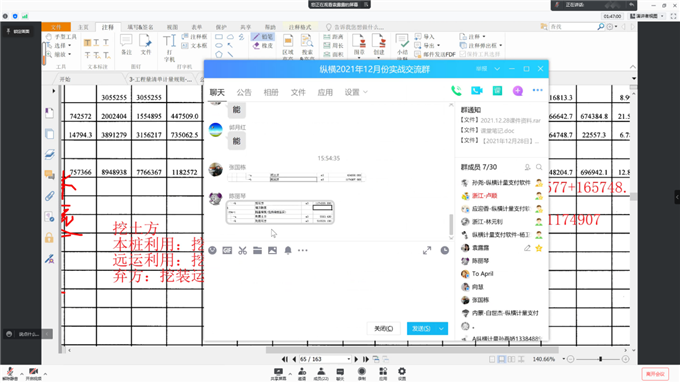
Task: Select the eraser (橡皮) tool
Action: pos(263,46)
